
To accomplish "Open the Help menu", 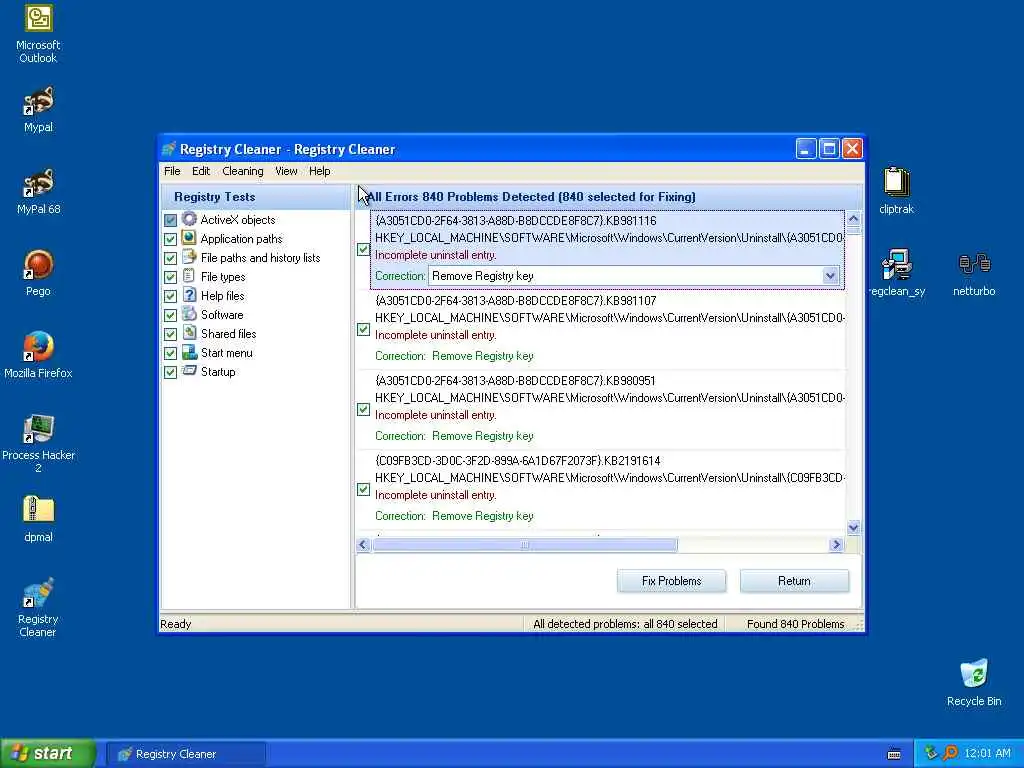I will [319, 171].
